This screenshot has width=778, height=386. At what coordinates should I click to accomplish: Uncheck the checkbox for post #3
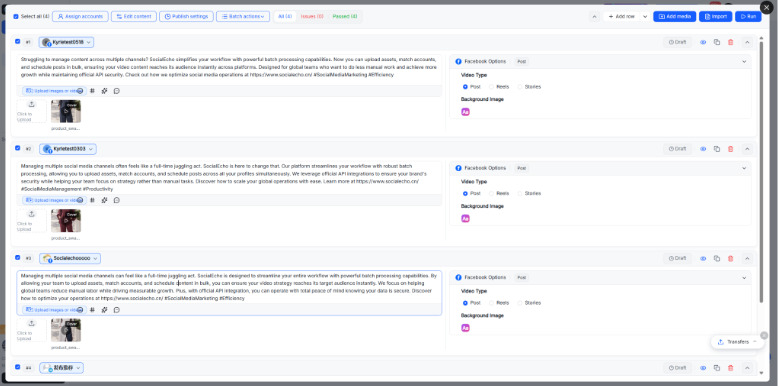coord(18,257)
